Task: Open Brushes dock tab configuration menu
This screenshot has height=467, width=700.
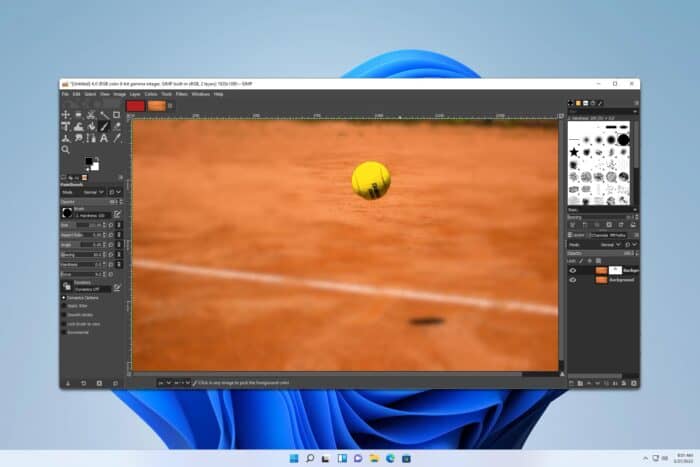Action: pos(636,103)
